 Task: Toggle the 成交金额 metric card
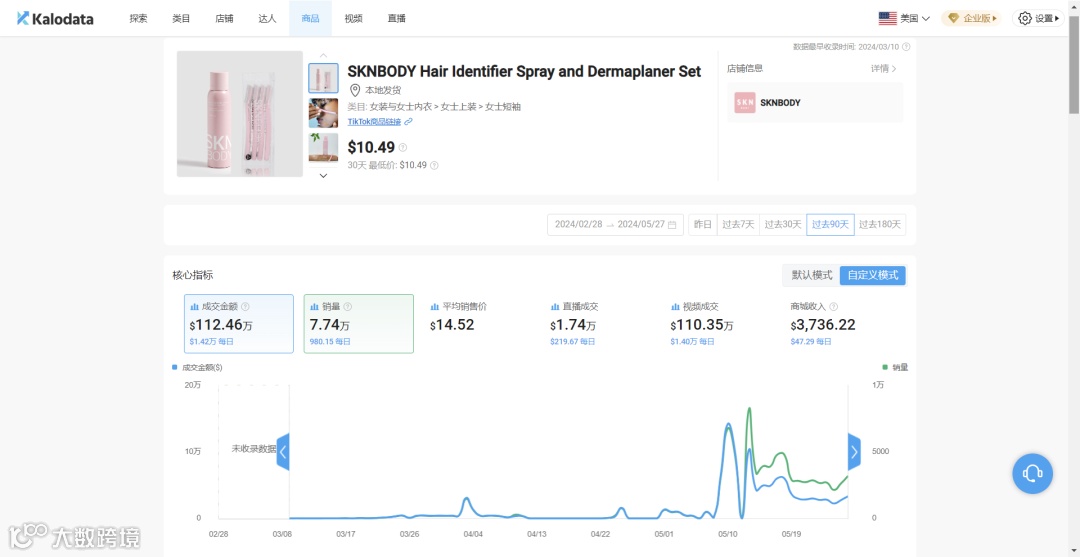pyautogui.click(x=238, y=324)
